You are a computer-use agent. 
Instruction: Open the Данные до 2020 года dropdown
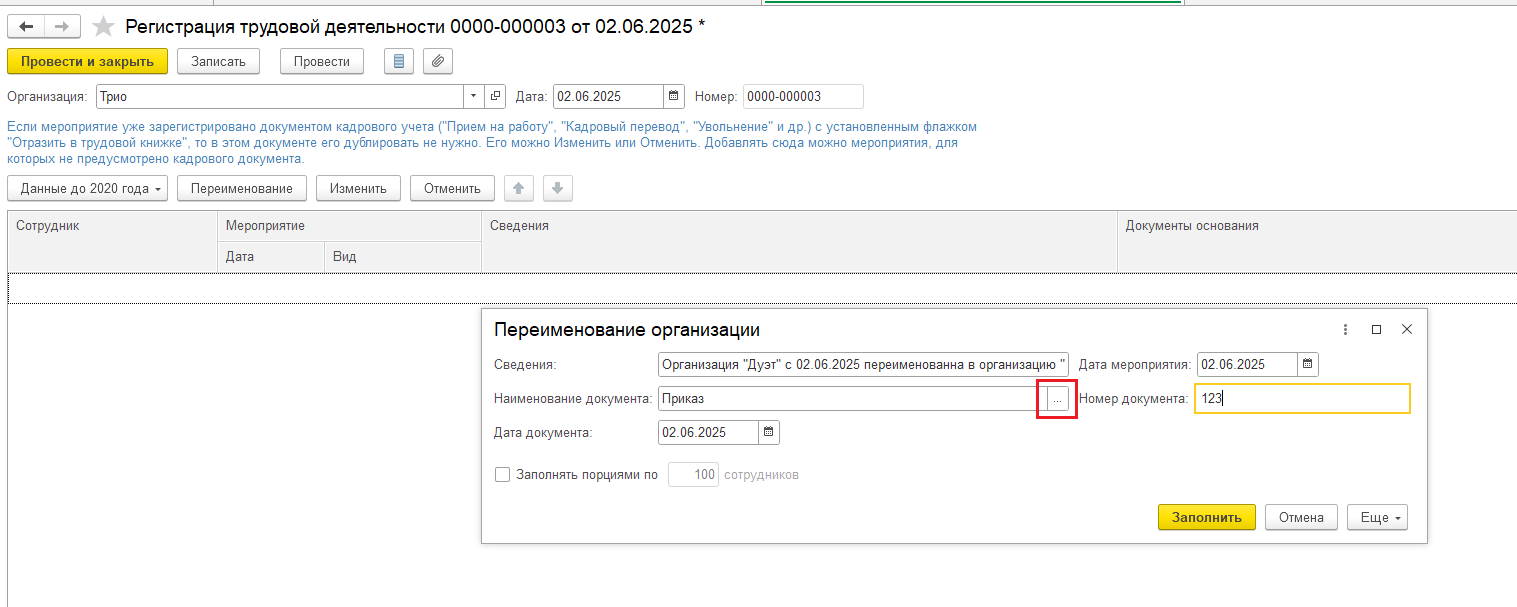(88, 188)
